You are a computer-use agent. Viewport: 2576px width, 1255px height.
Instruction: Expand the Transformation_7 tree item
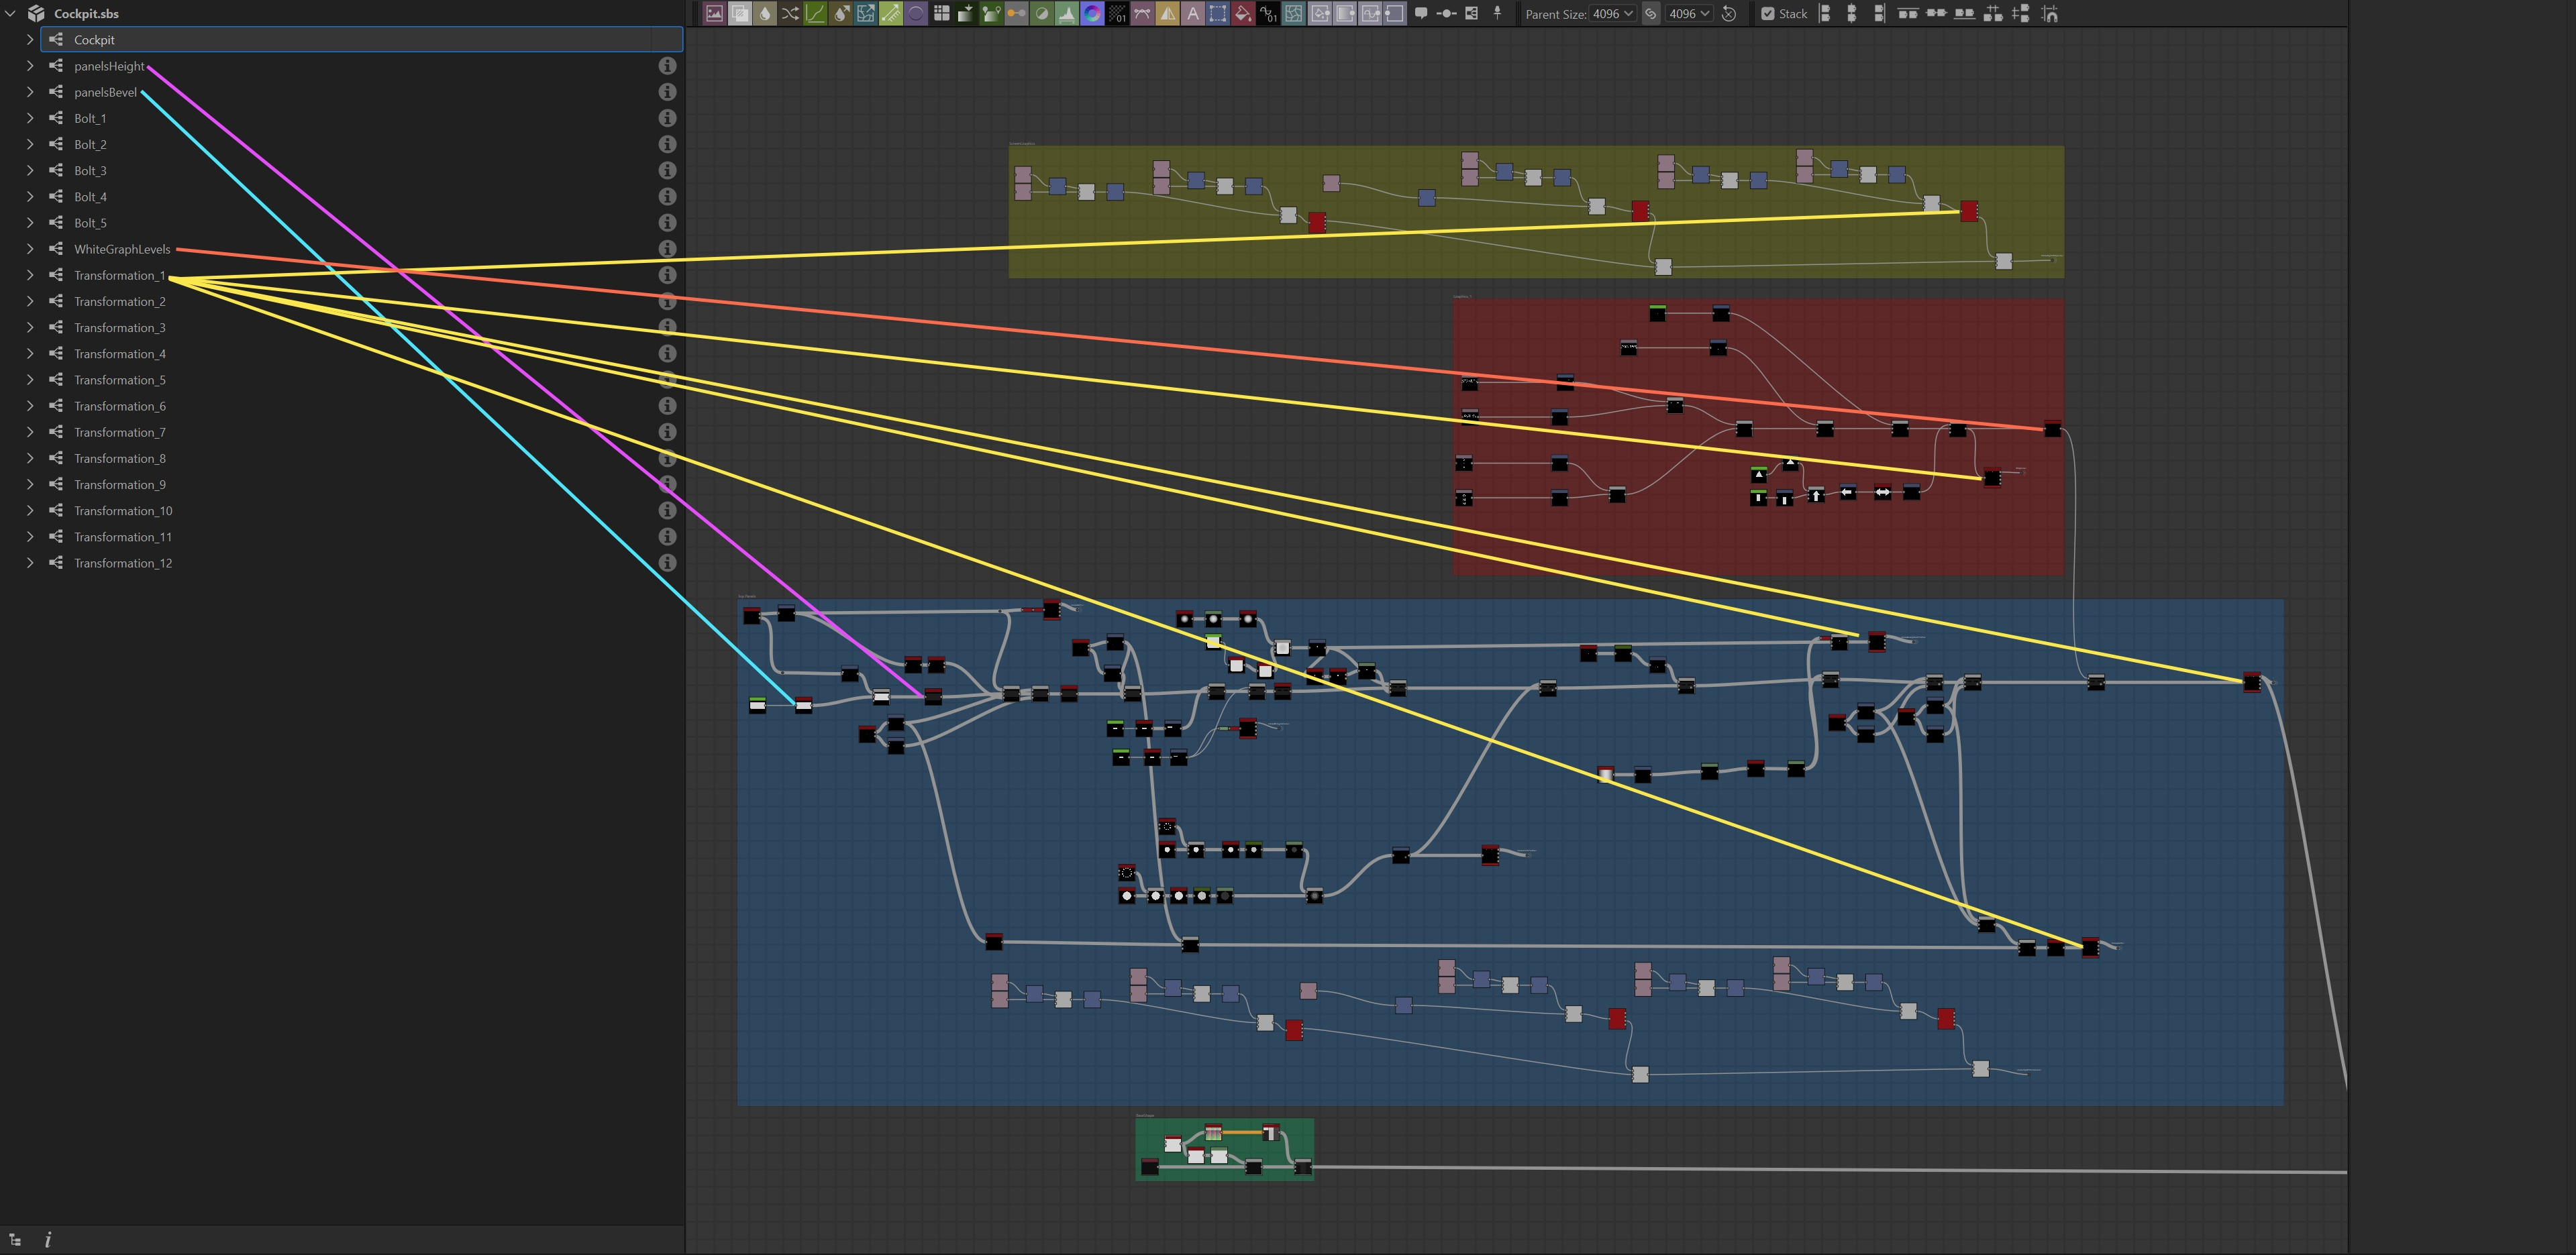29,432
